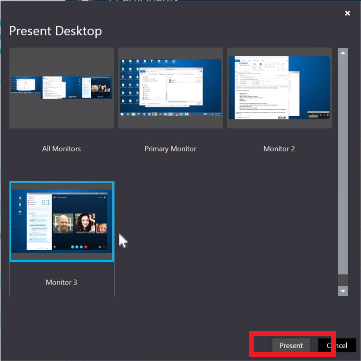
Task: Click the scrollbar down arrow
Action: click(x=343, y=291)
